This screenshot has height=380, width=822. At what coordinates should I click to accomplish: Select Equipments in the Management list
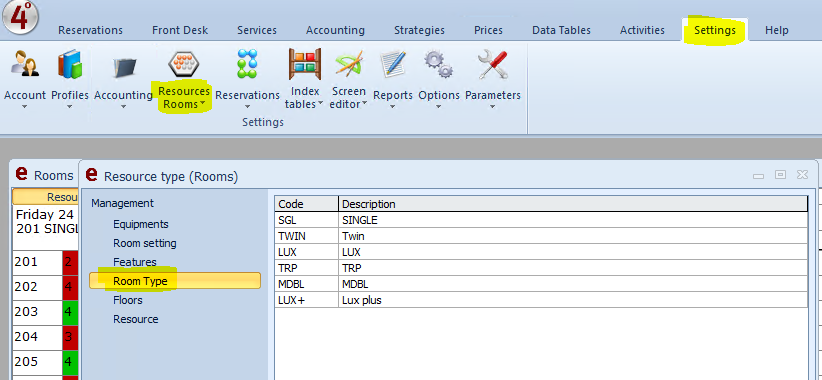[140, 224]
